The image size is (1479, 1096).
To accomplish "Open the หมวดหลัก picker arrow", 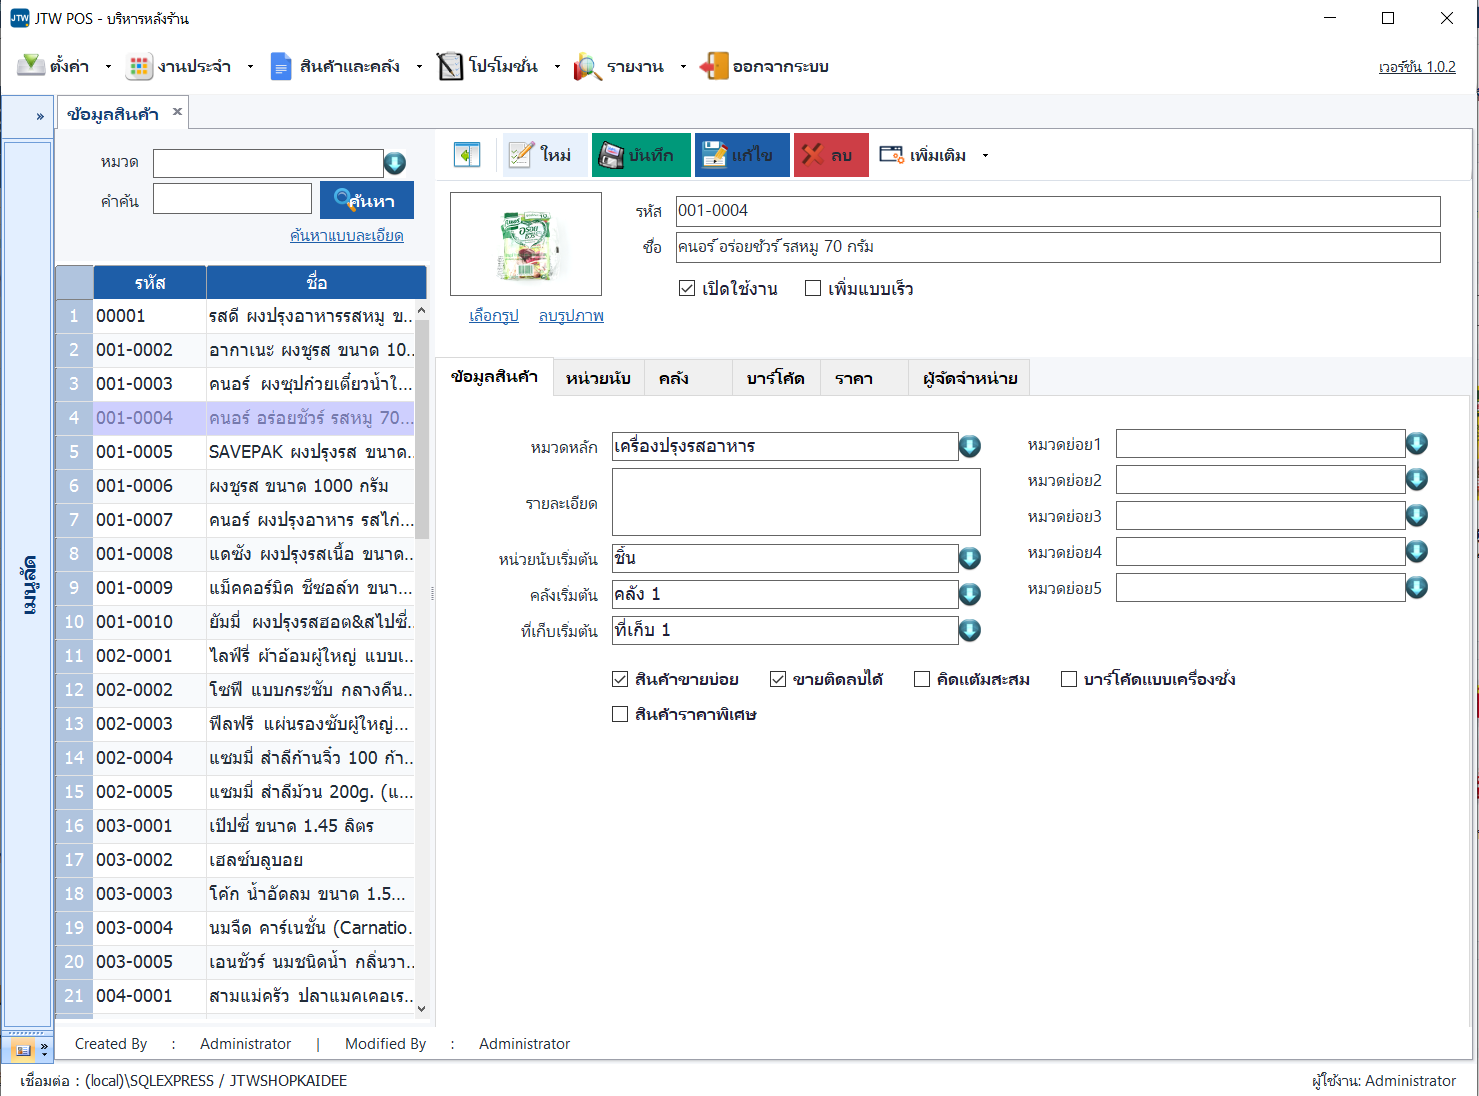I will (970, 446).
